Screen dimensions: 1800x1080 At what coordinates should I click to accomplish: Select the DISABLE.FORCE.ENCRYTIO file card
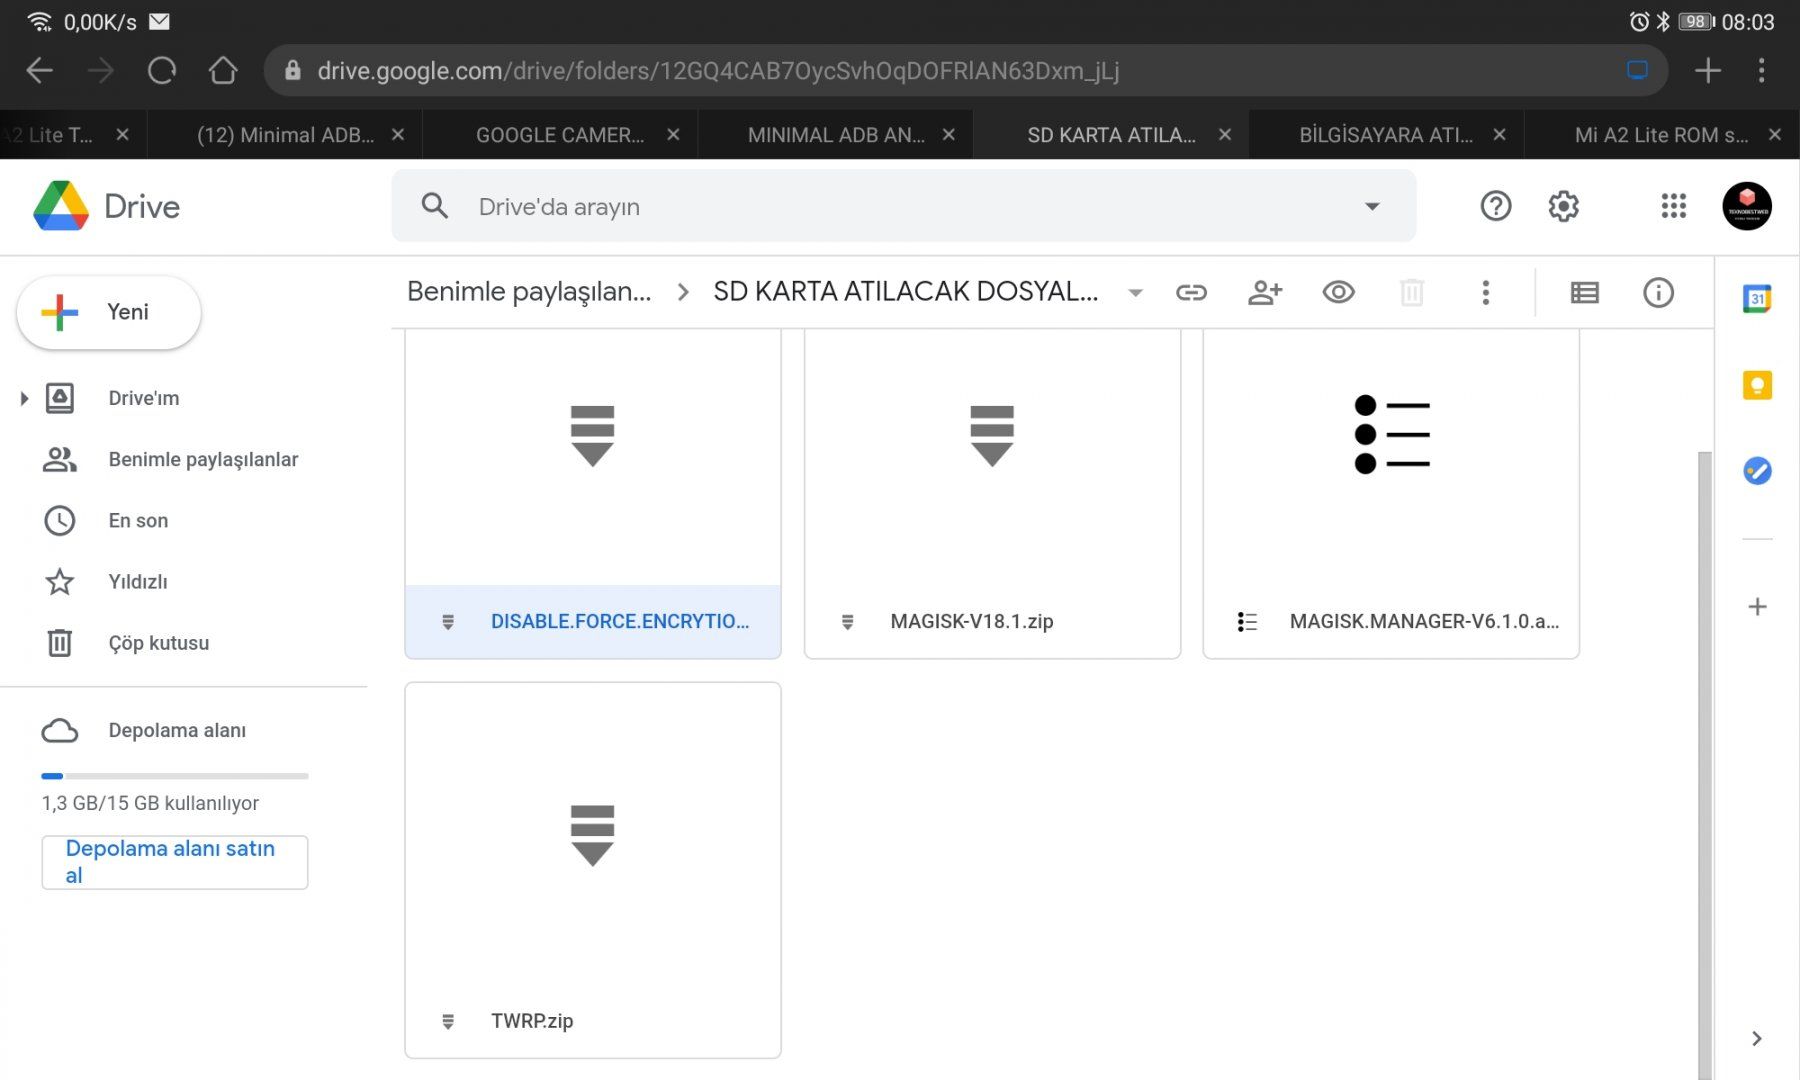[x=593, y=494]
